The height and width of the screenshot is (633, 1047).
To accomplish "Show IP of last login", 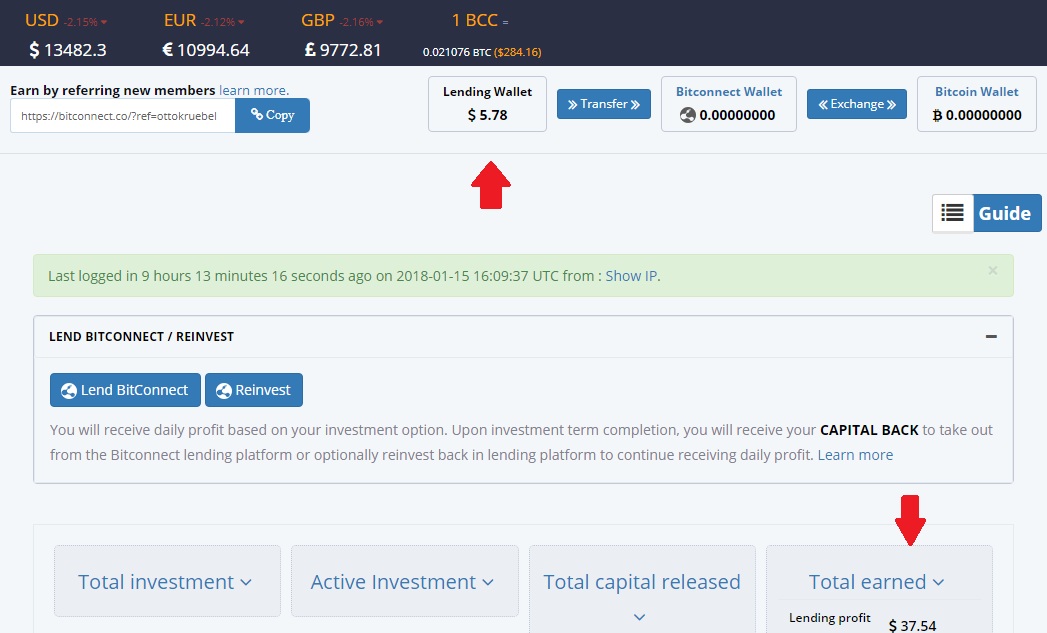I will [x=631, y=276].
